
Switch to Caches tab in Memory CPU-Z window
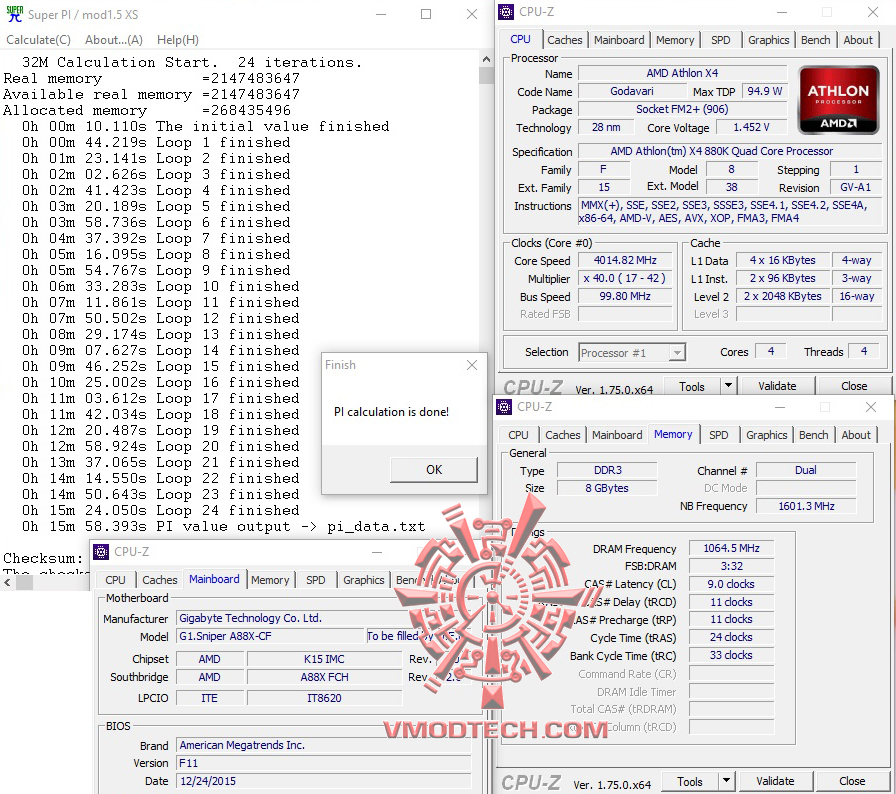[563, 435]
